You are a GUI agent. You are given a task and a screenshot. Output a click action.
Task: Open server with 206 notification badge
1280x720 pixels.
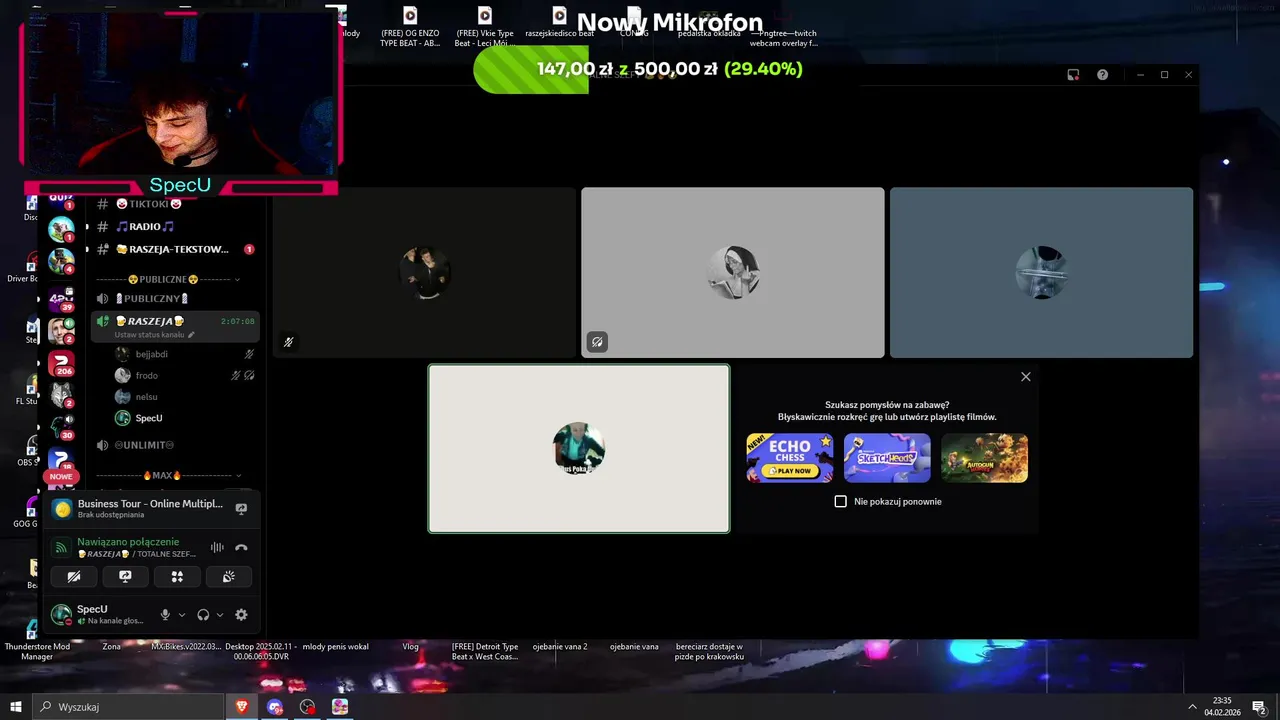pos(61,363)
